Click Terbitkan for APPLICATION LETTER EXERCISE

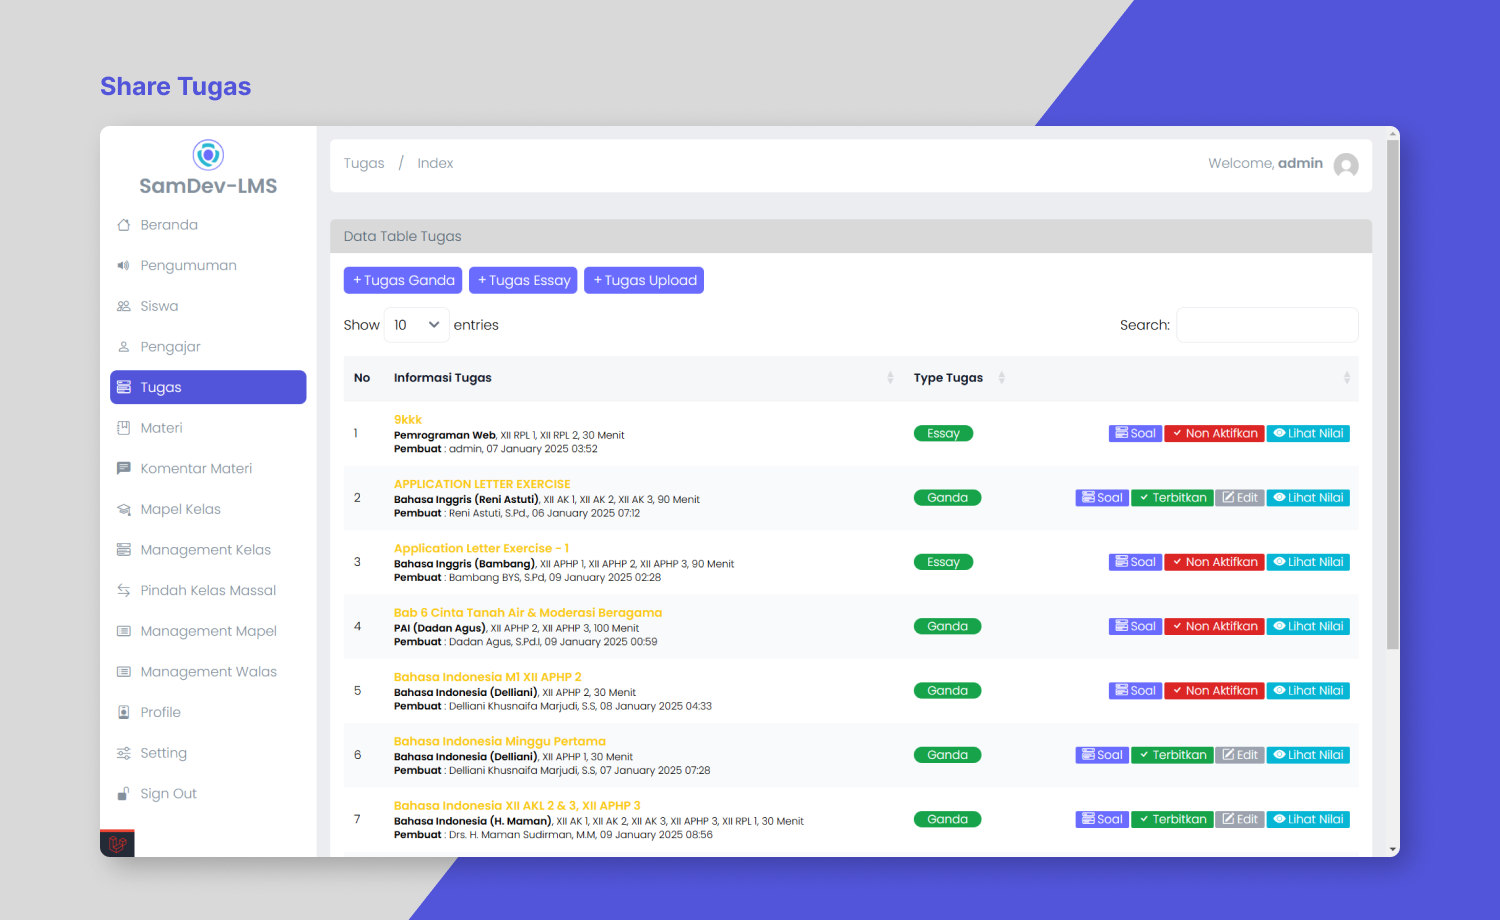click(x=1172, y=498)
